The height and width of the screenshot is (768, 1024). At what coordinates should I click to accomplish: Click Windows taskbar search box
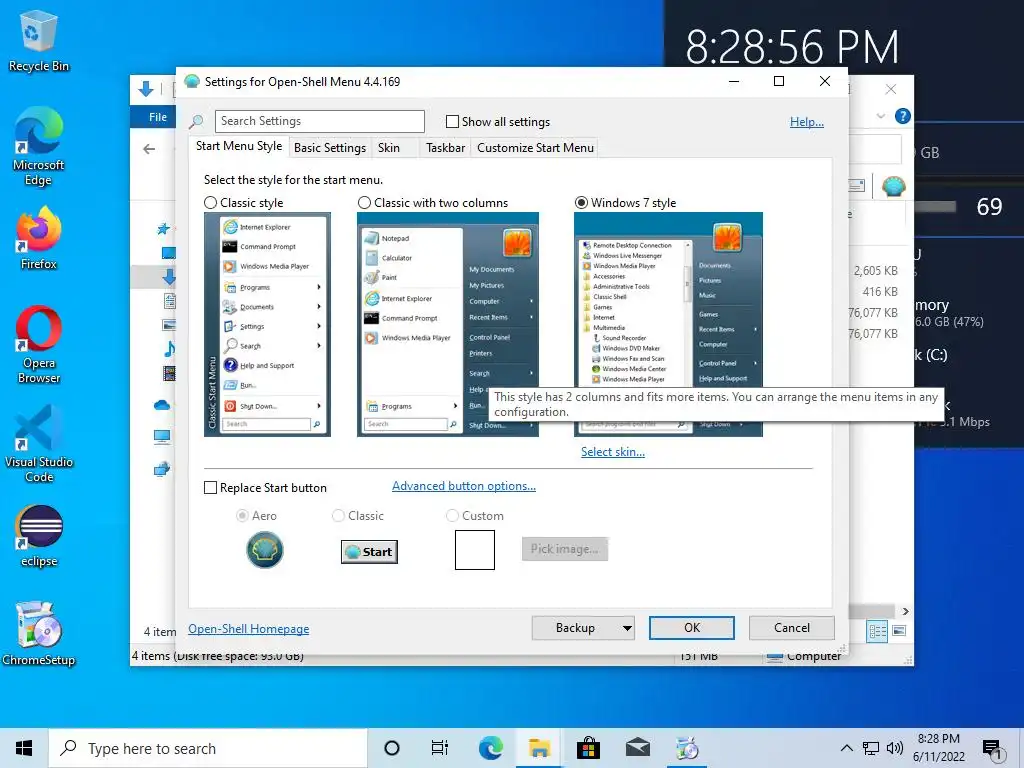208,748
